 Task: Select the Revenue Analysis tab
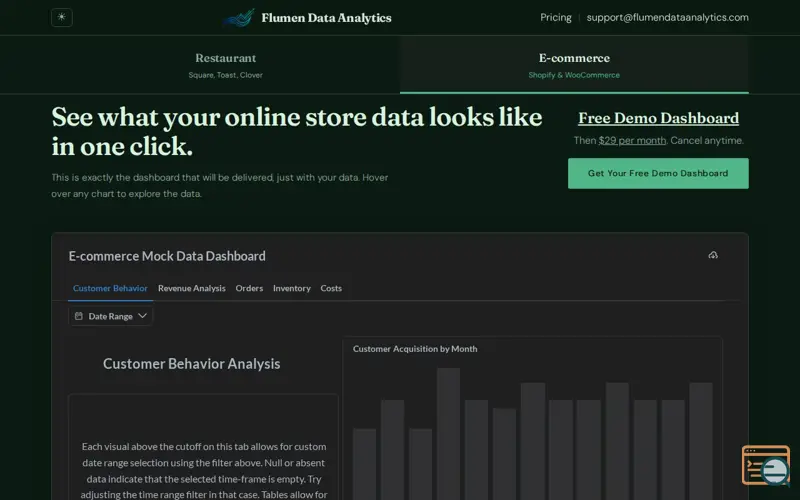click(x=192, y=288)
